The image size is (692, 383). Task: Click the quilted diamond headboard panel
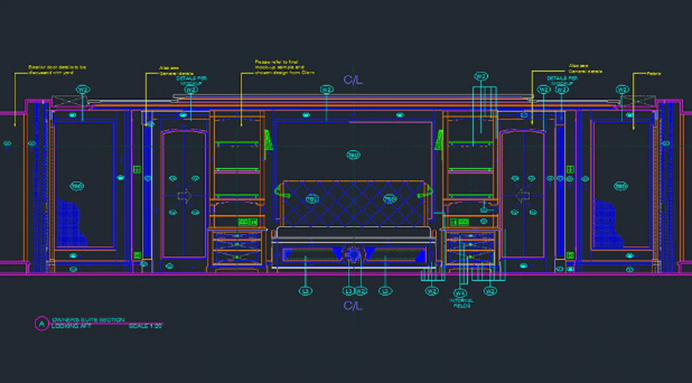pos(353,204)
